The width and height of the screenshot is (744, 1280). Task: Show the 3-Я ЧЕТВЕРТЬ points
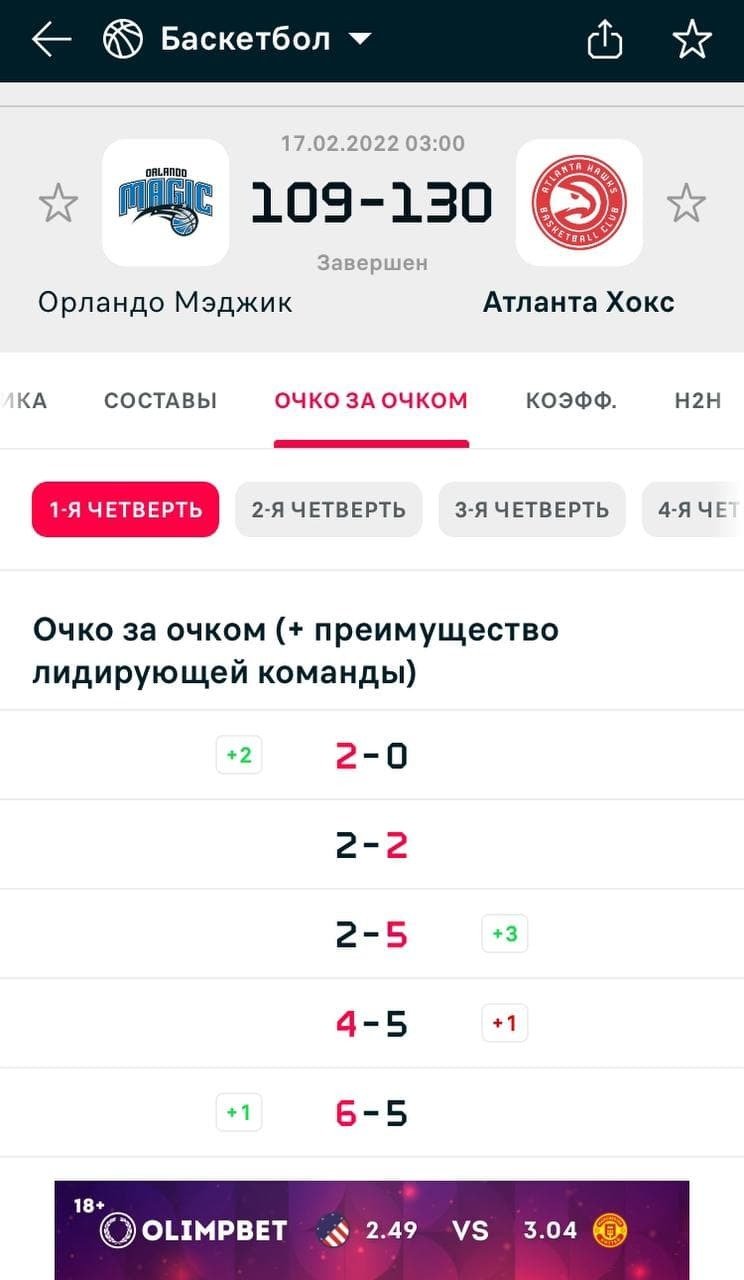pyautogui.click(x=531, y=509)
